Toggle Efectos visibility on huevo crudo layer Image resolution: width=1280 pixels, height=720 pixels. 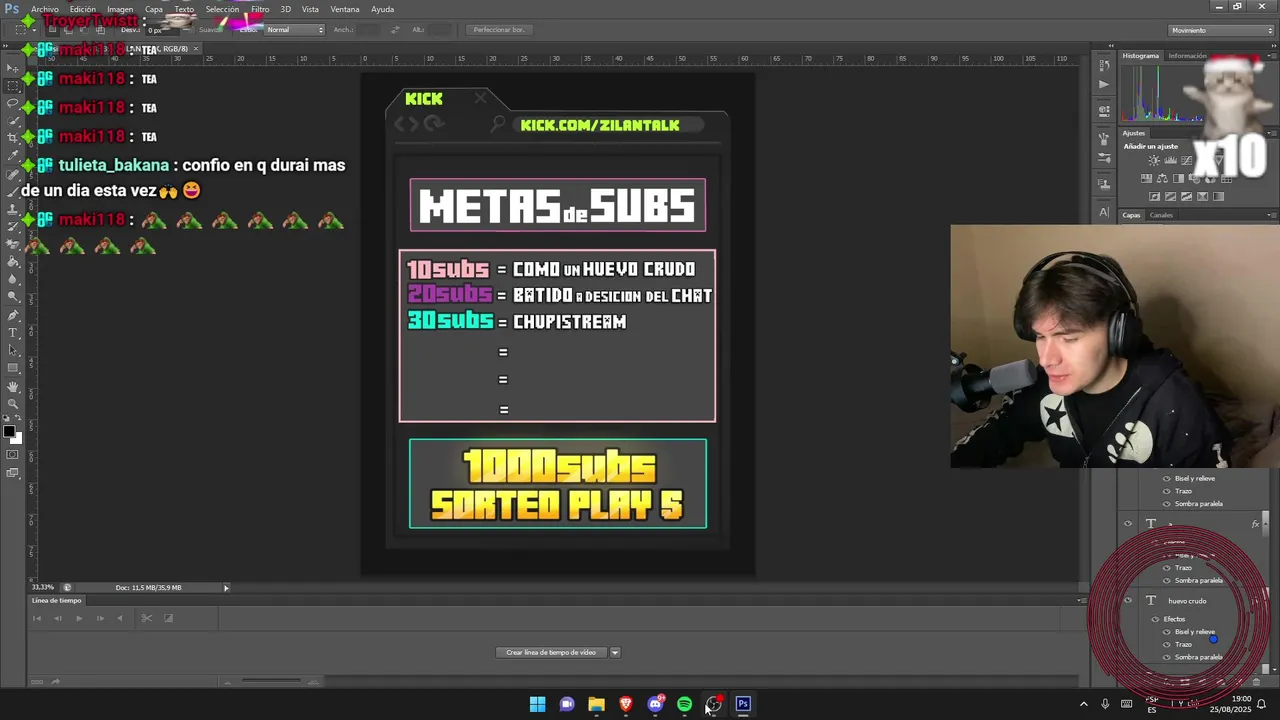[1155, 619]
